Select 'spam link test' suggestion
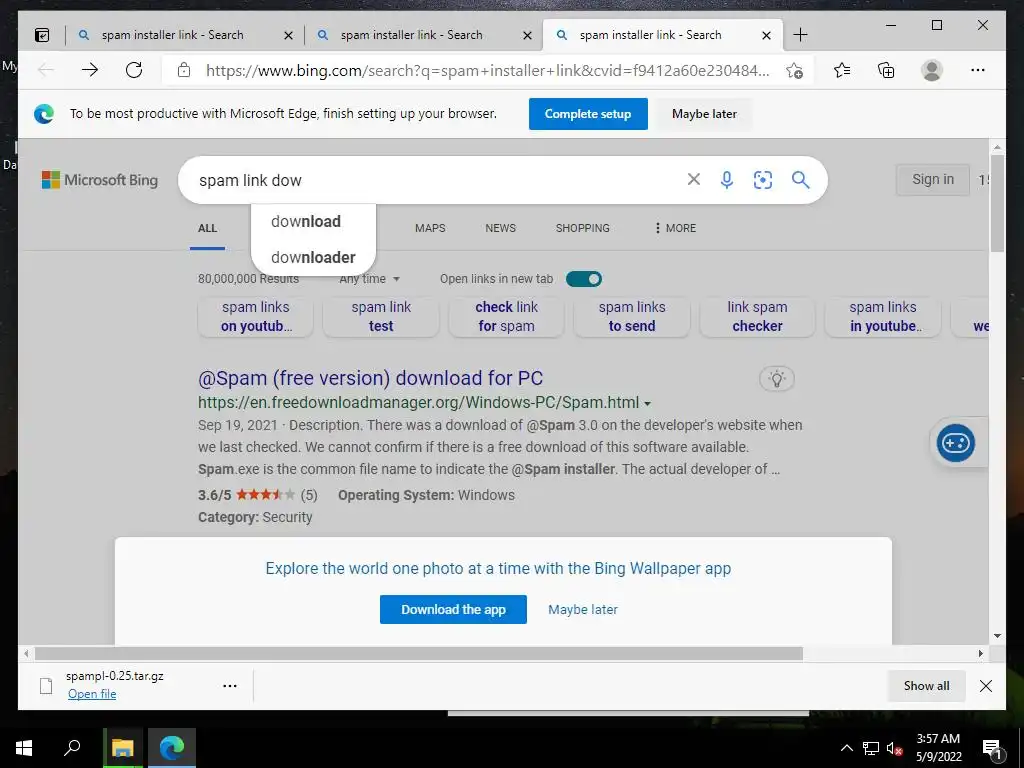This screenshot has width=1024, height=768. [381, 317]
